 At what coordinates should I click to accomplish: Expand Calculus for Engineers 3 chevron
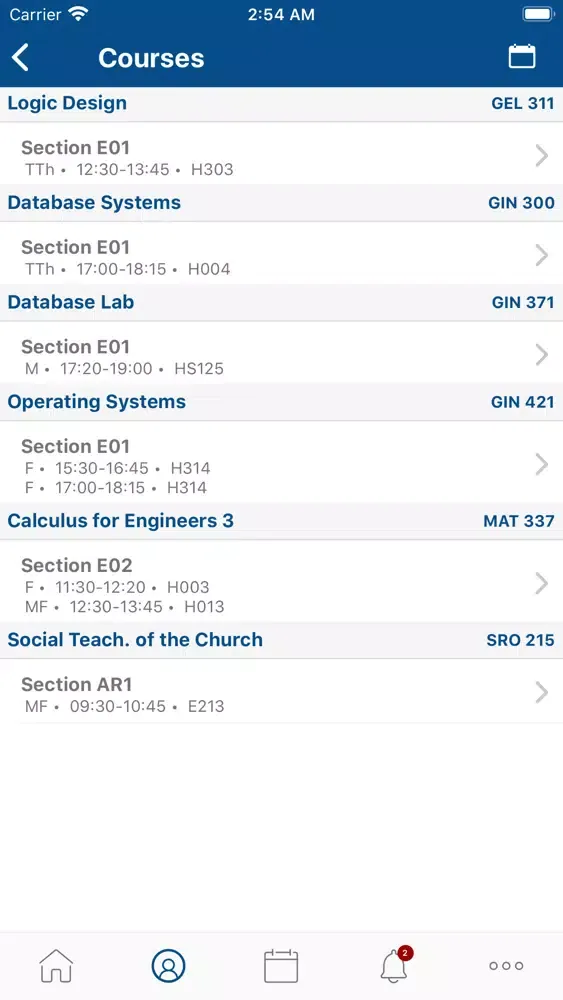(x=541, y=583)
